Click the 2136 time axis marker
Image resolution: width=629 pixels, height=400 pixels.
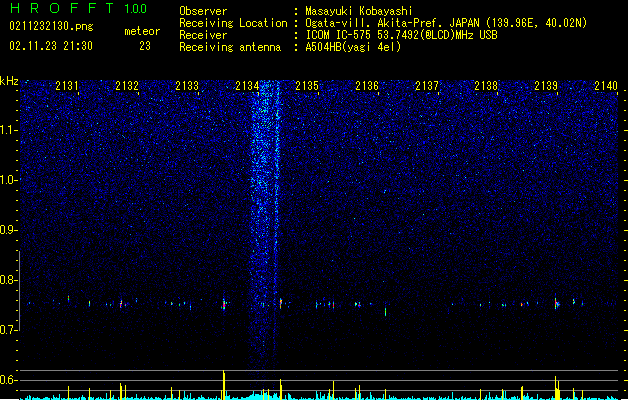click(x=367, y=86)
